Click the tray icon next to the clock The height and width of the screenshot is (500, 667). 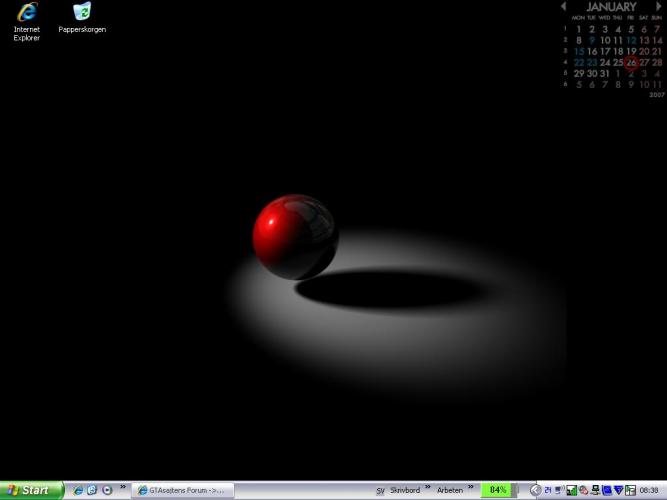click(x=630, y=490)
